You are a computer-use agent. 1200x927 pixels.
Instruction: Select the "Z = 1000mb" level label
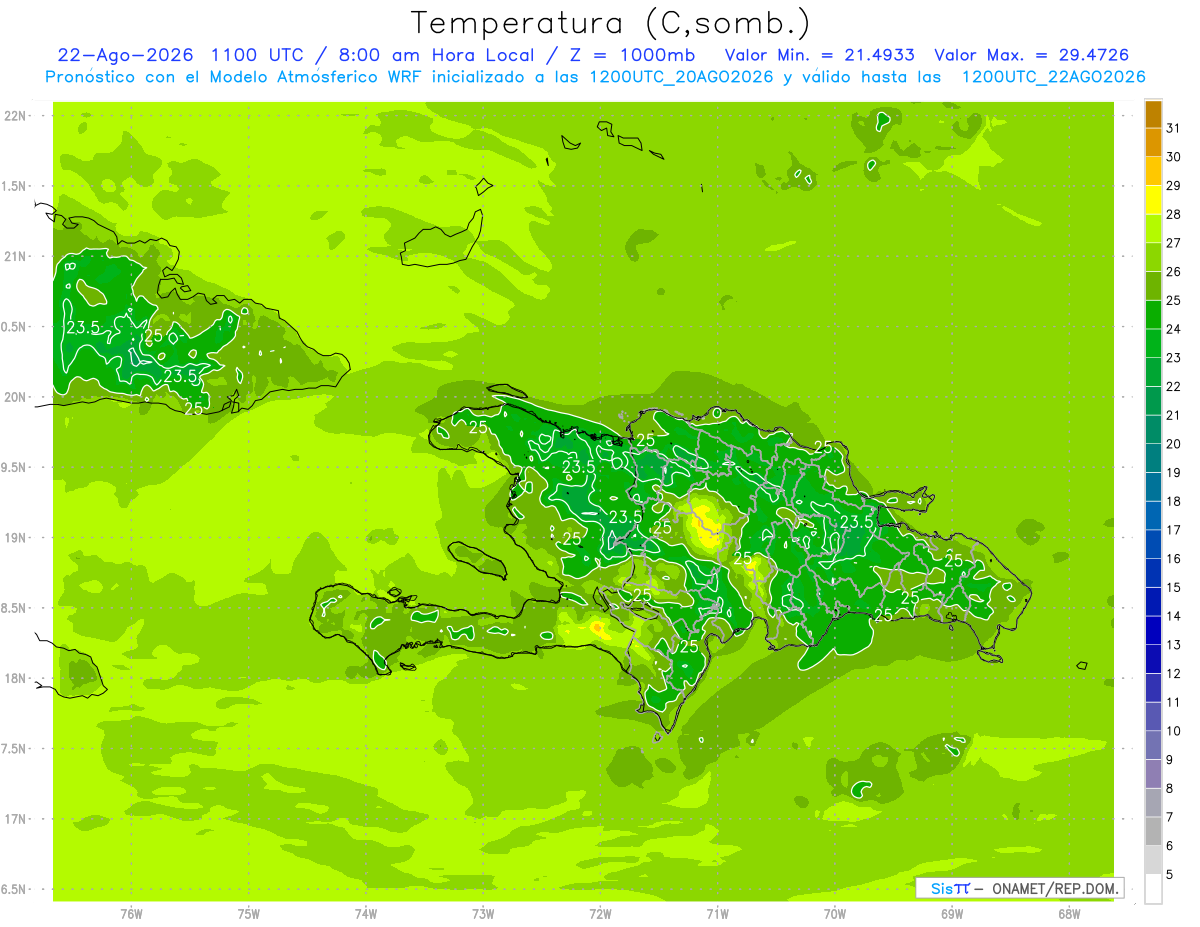coord(633,55)
